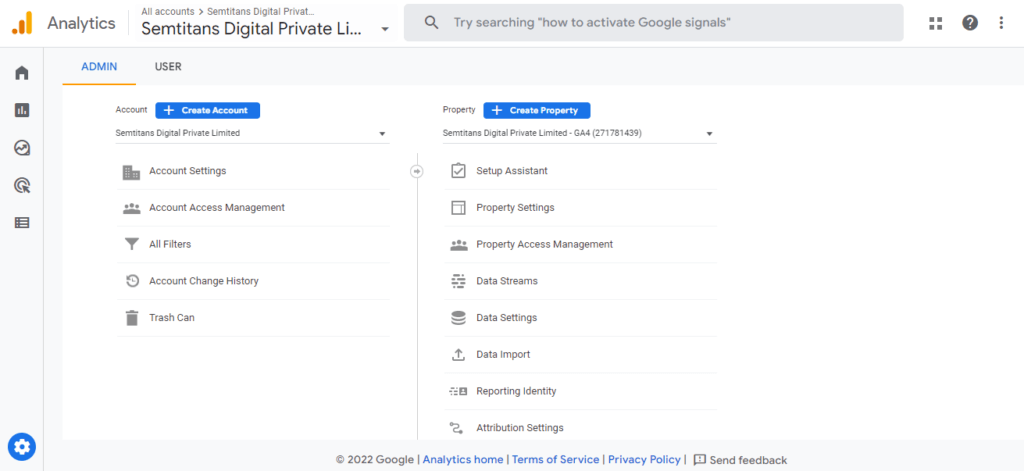Click the Create Property button
This screenshot has width=1024, height=471.
click(537, 110)
